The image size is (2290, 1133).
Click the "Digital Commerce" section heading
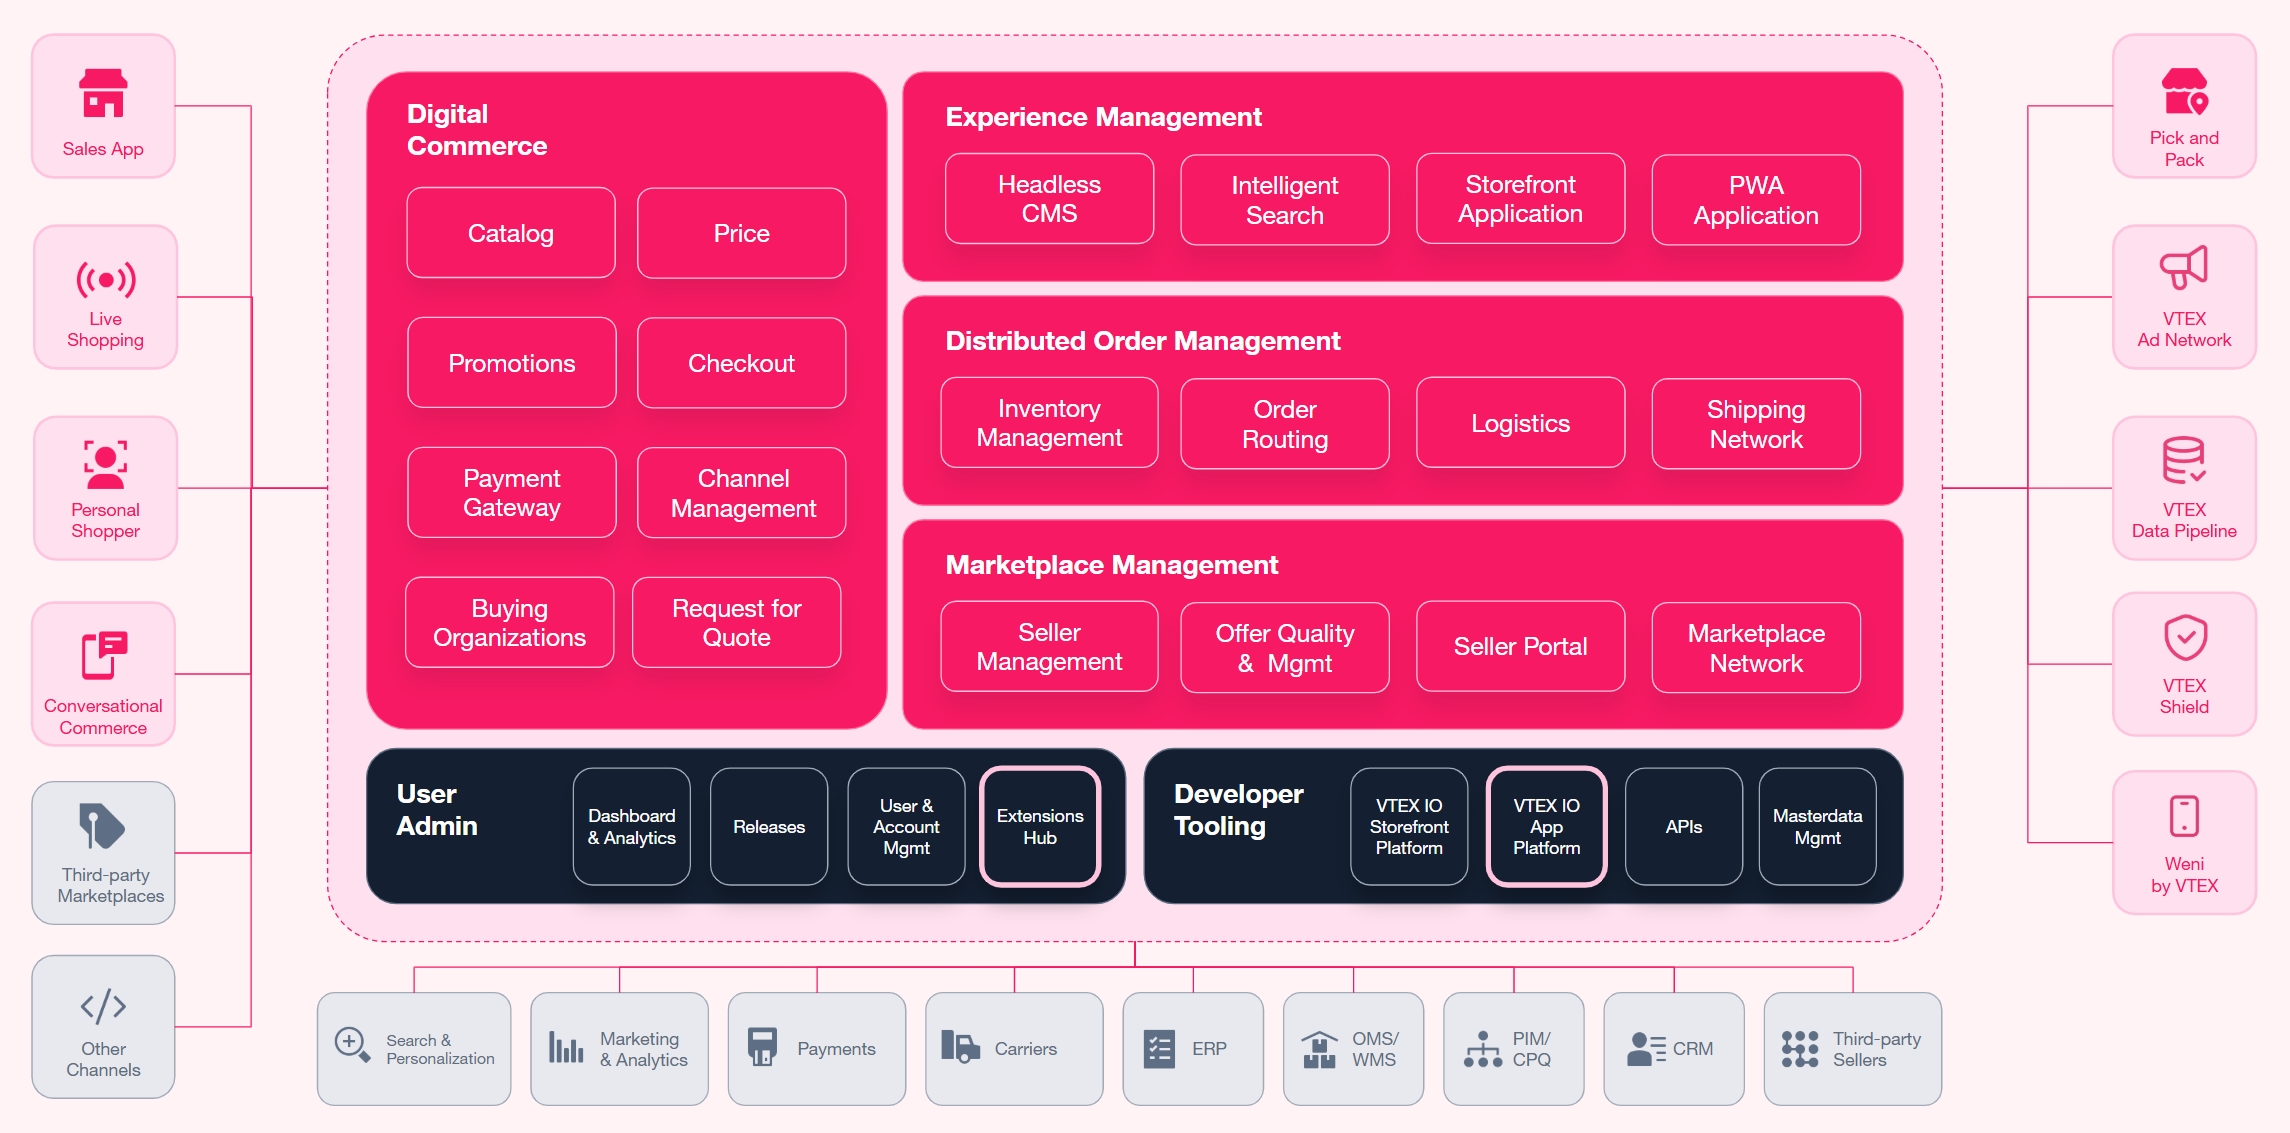[x=477, y=130]
